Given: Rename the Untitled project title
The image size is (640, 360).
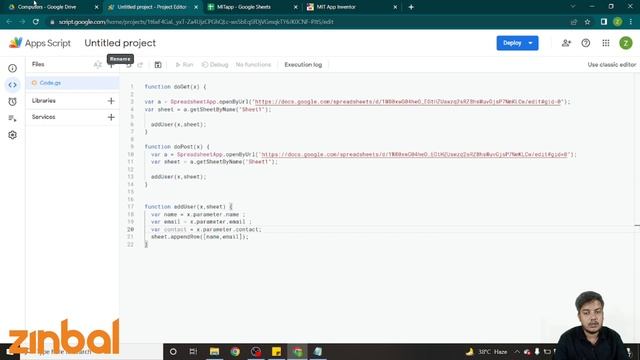Looking at the screenshot, I should 120,43.
